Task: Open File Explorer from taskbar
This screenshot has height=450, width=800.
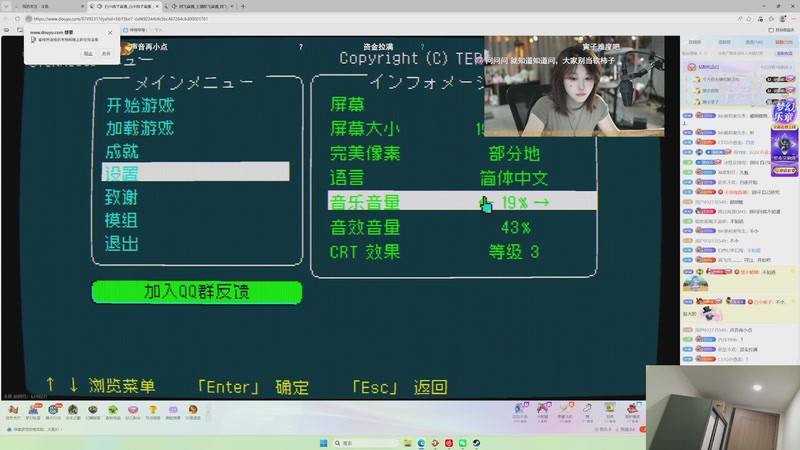Action: coord(408,443)
